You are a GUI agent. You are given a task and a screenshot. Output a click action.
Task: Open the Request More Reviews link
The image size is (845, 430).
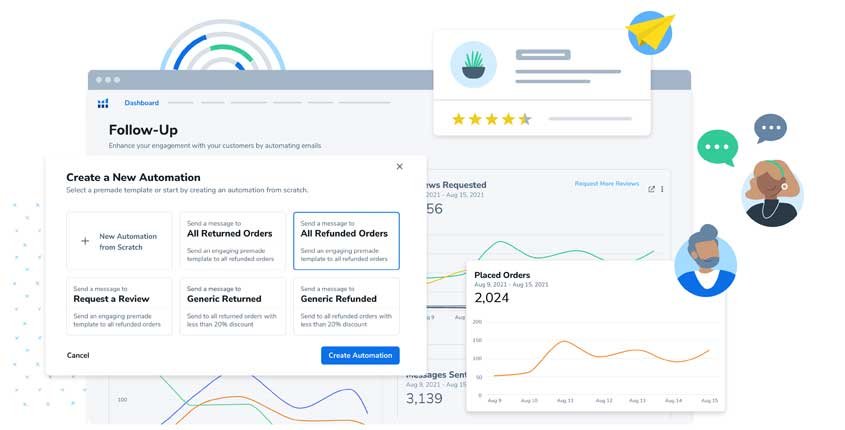[x=607, y=184]
